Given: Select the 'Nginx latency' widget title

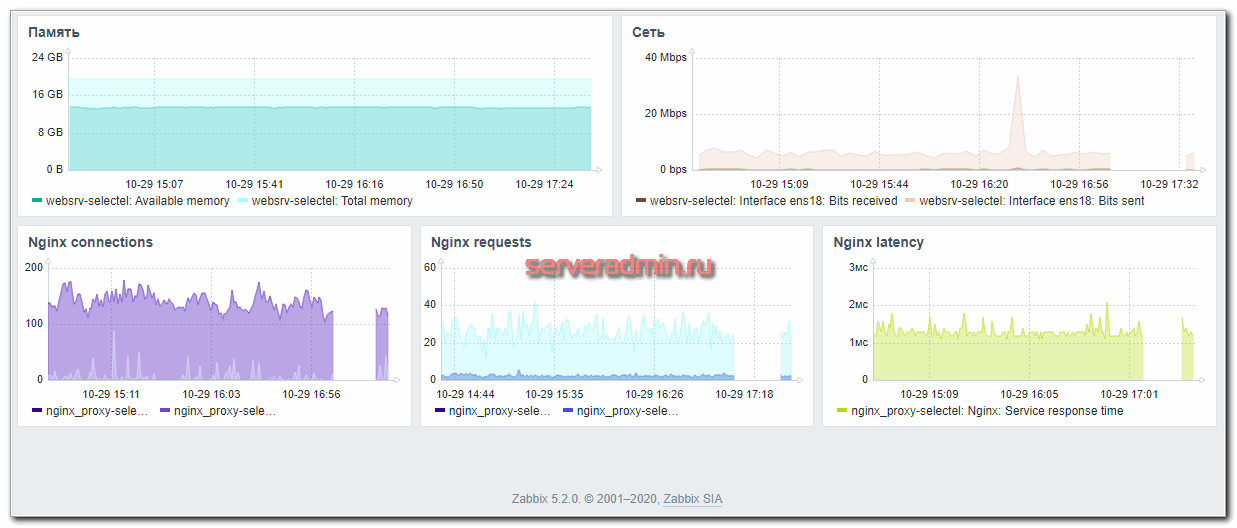Looking at the screenshot, I should click(878, 242).
